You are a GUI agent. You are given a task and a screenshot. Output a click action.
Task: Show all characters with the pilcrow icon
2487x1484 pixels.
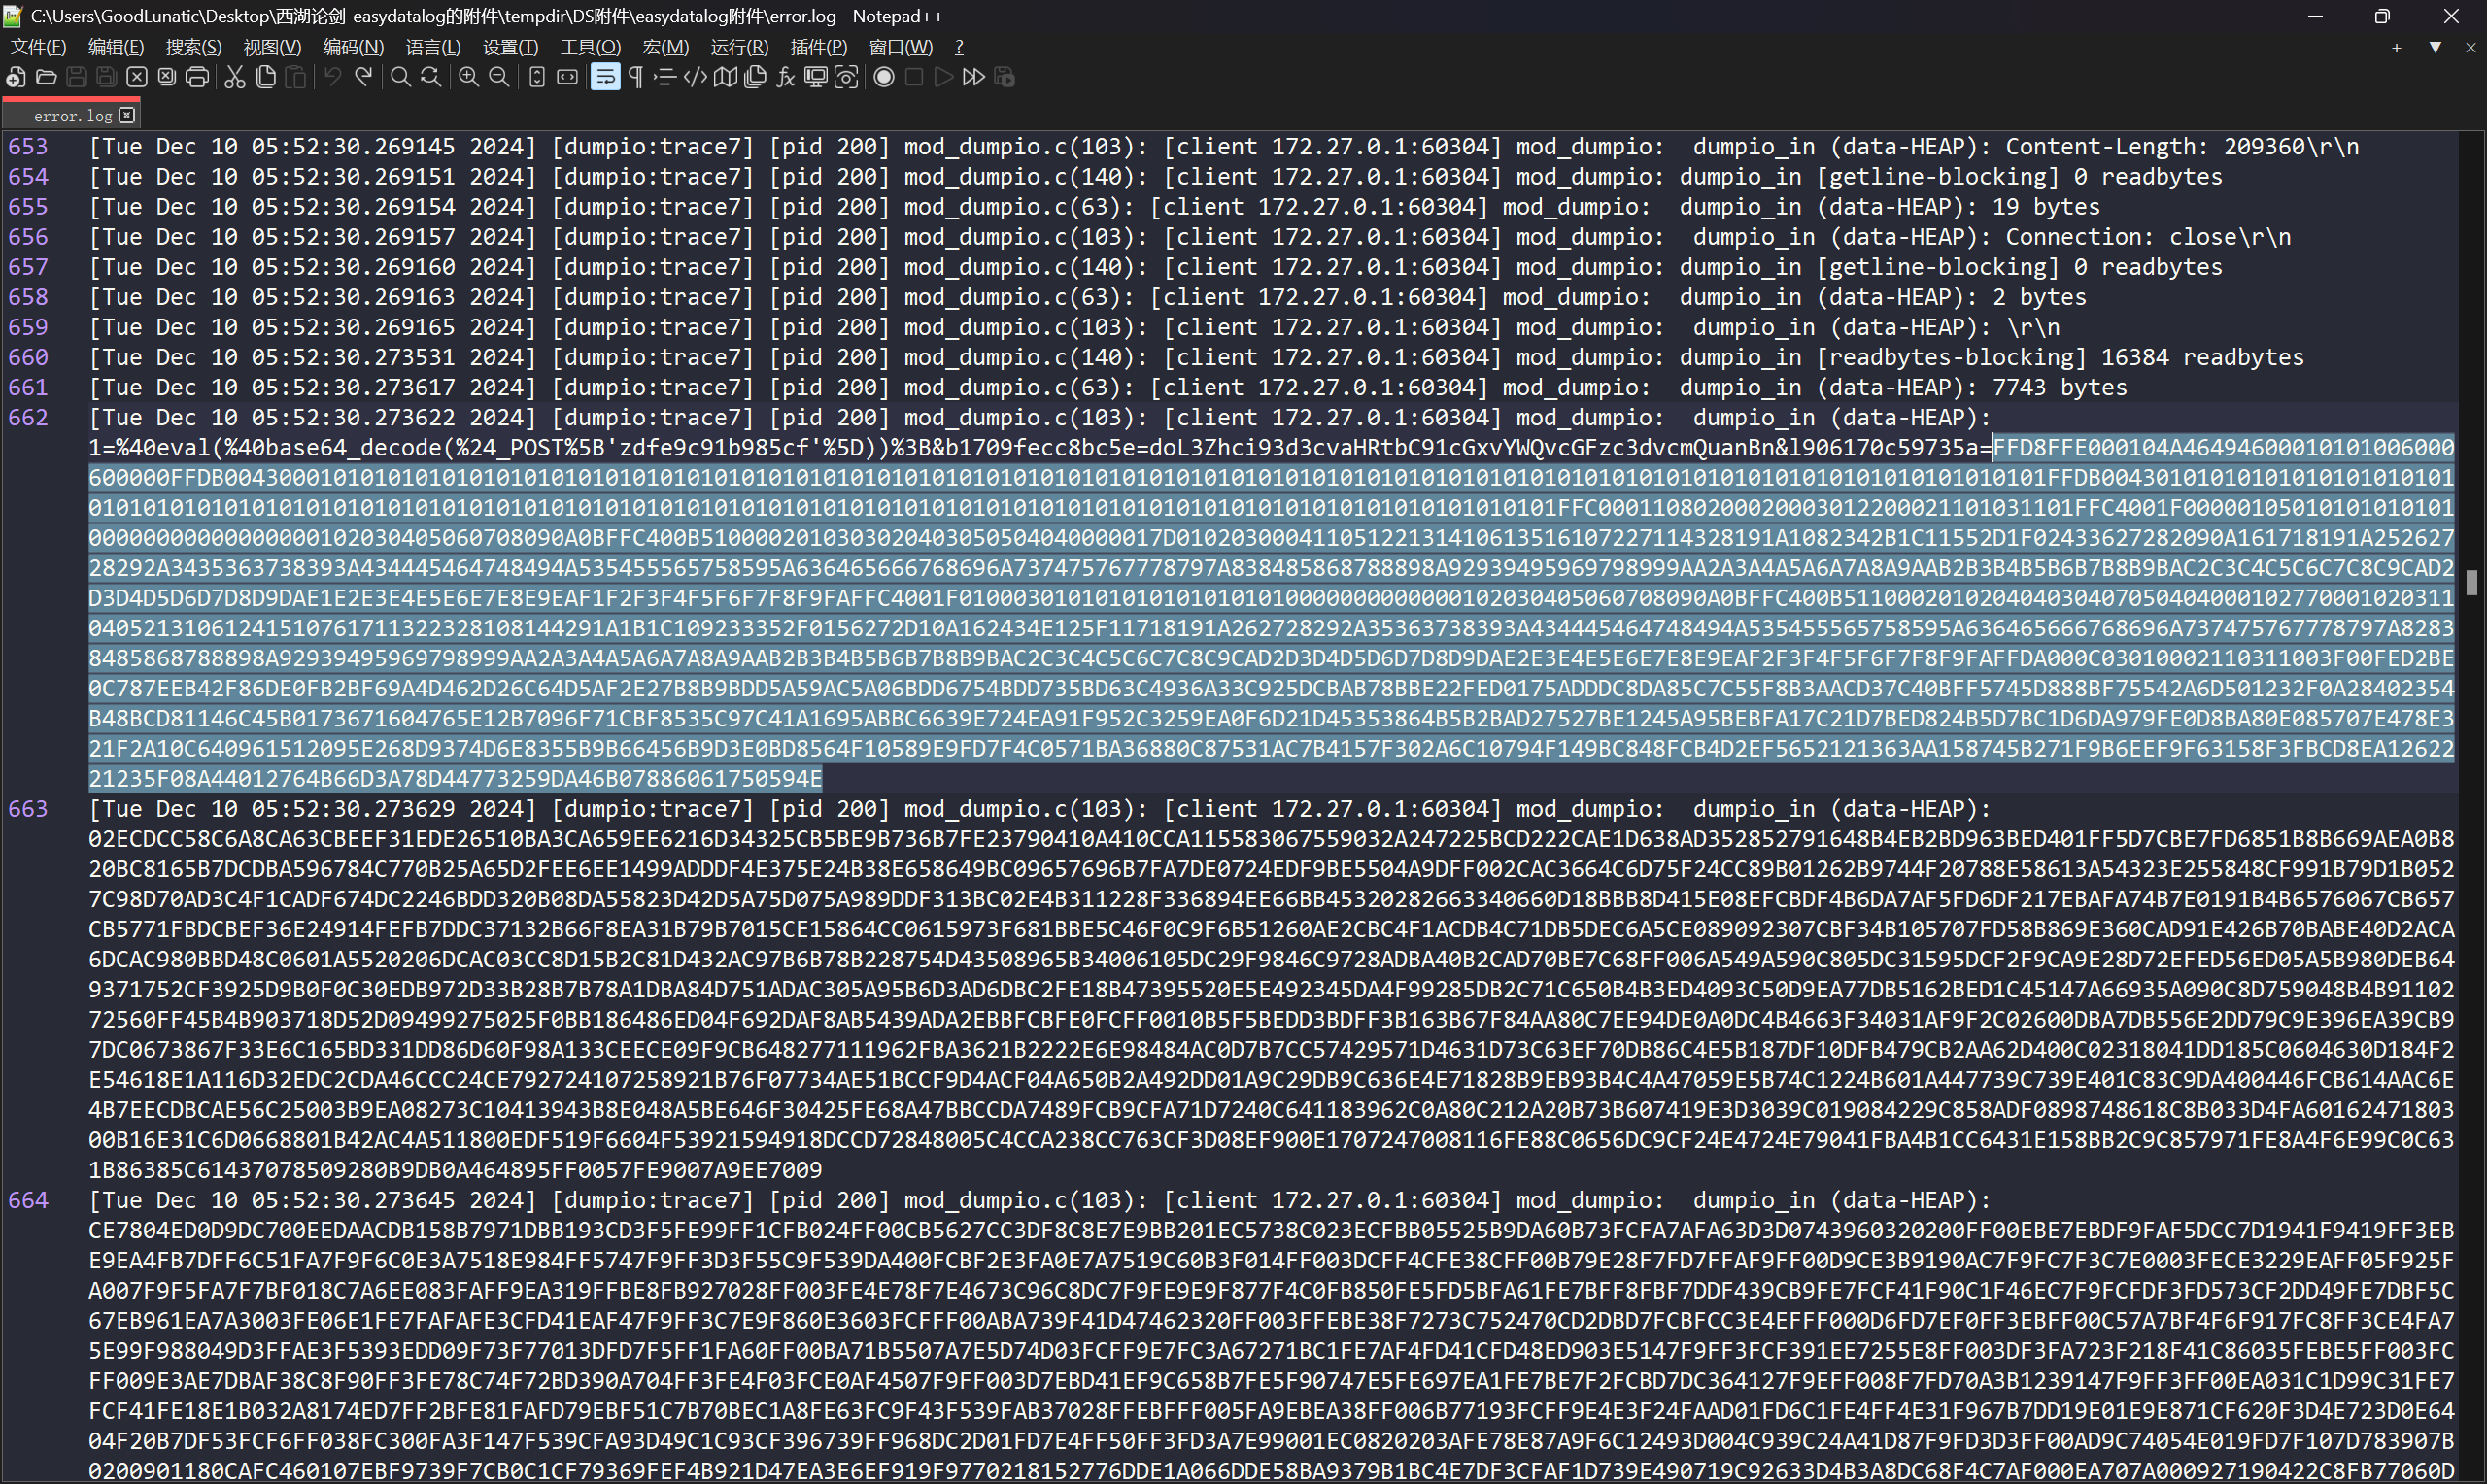(635, 77)
